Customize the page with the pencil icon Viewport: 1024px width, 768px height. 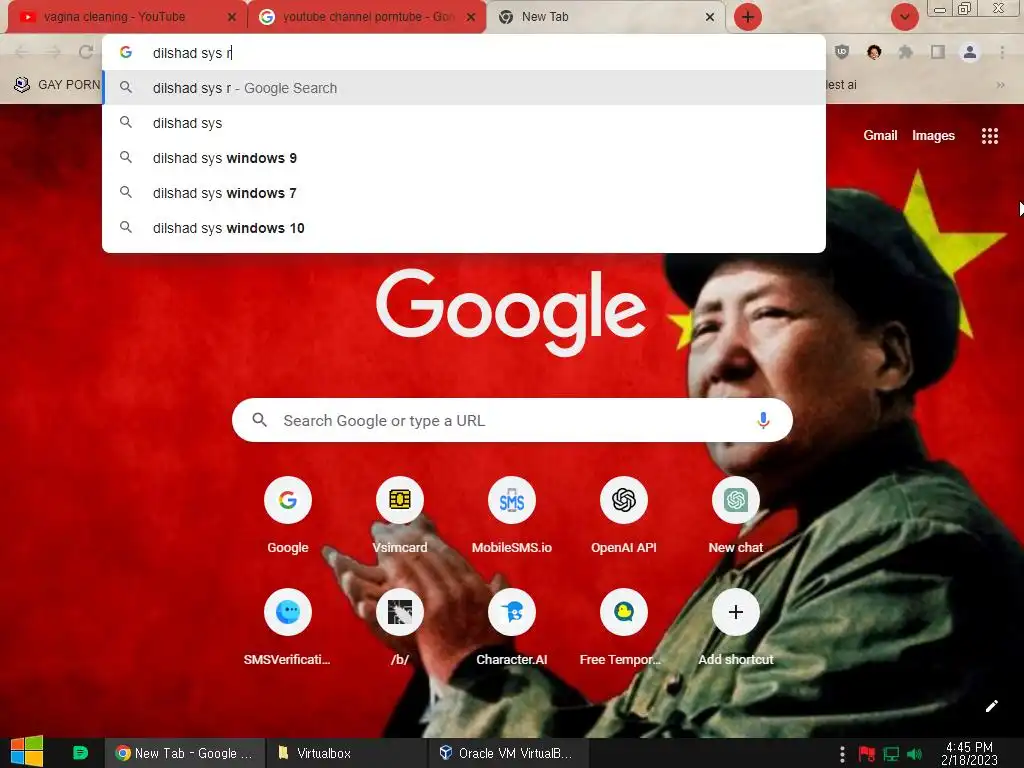click(991, 706)
